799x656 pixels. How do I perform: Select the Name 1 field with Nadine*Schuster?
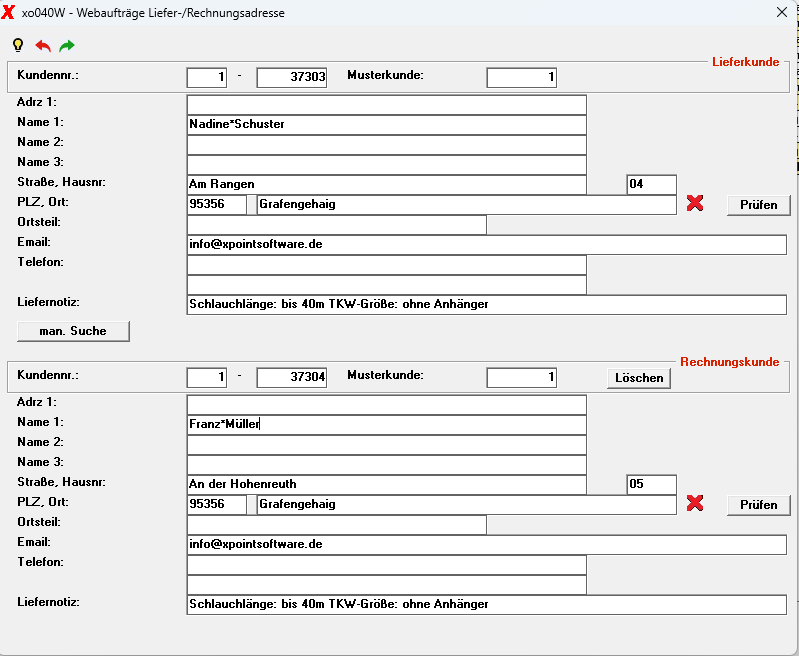click(x=387, y=124)
